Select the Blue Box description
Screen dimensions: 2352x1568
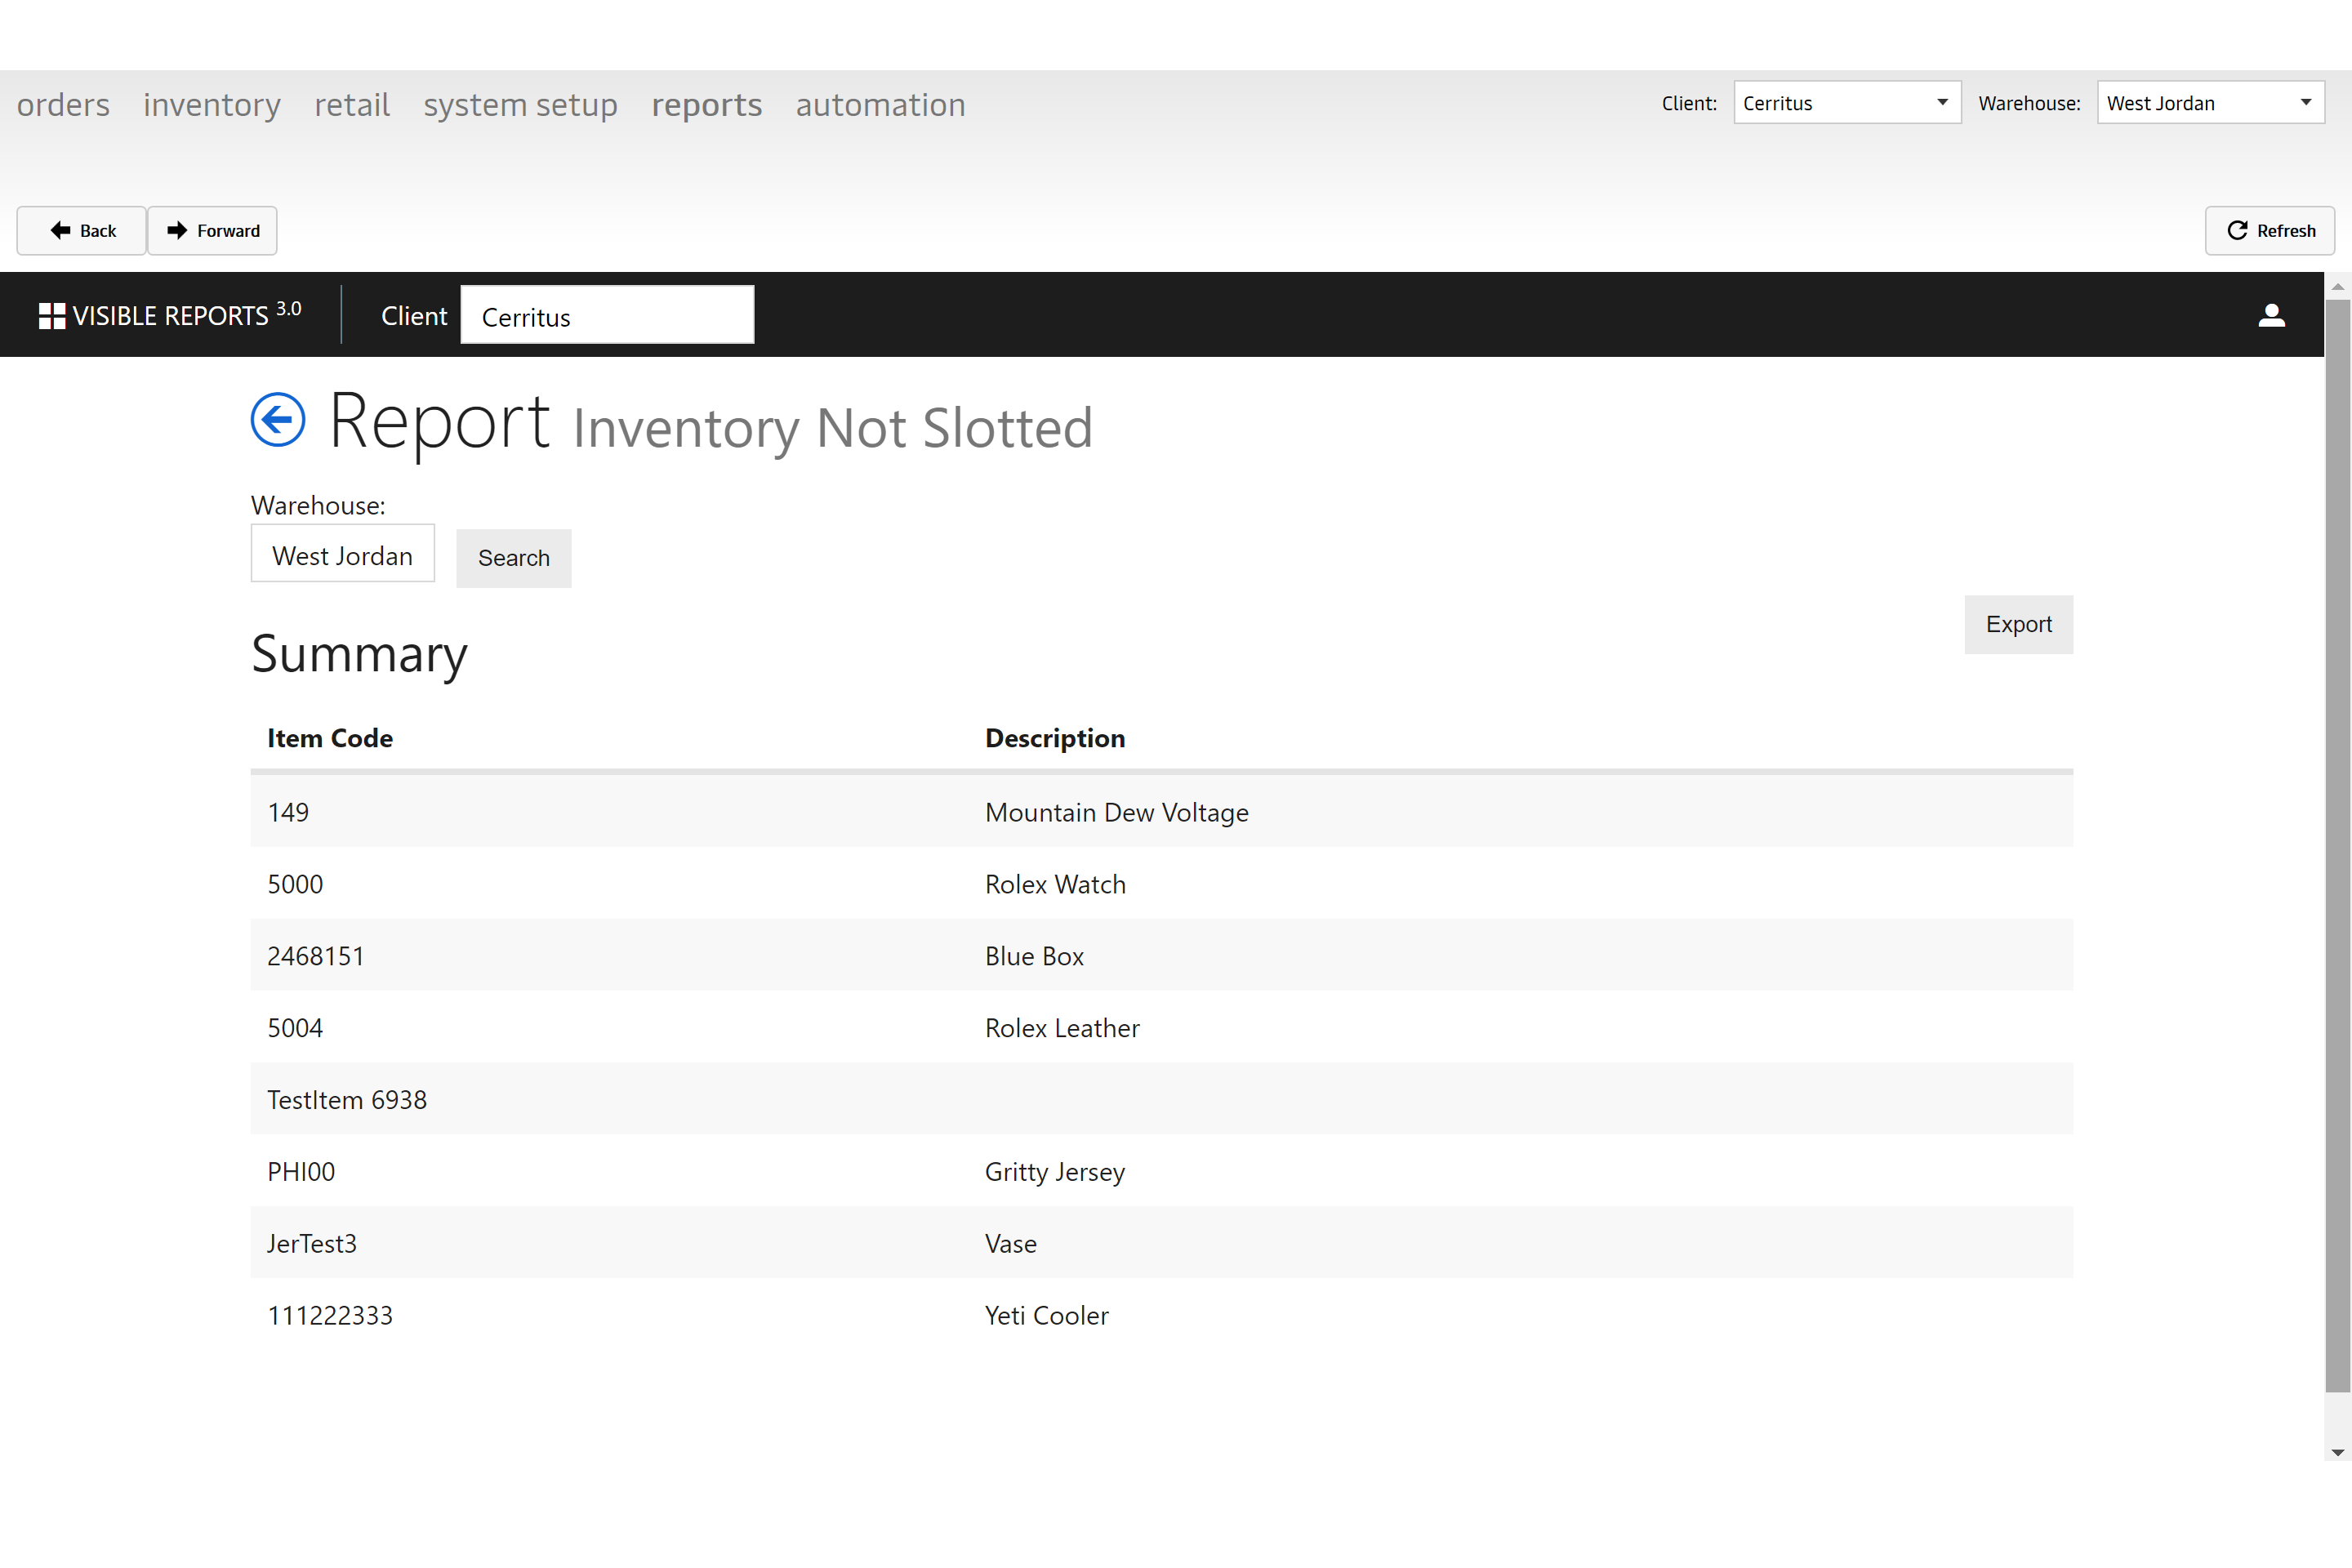pos(1034,956)
